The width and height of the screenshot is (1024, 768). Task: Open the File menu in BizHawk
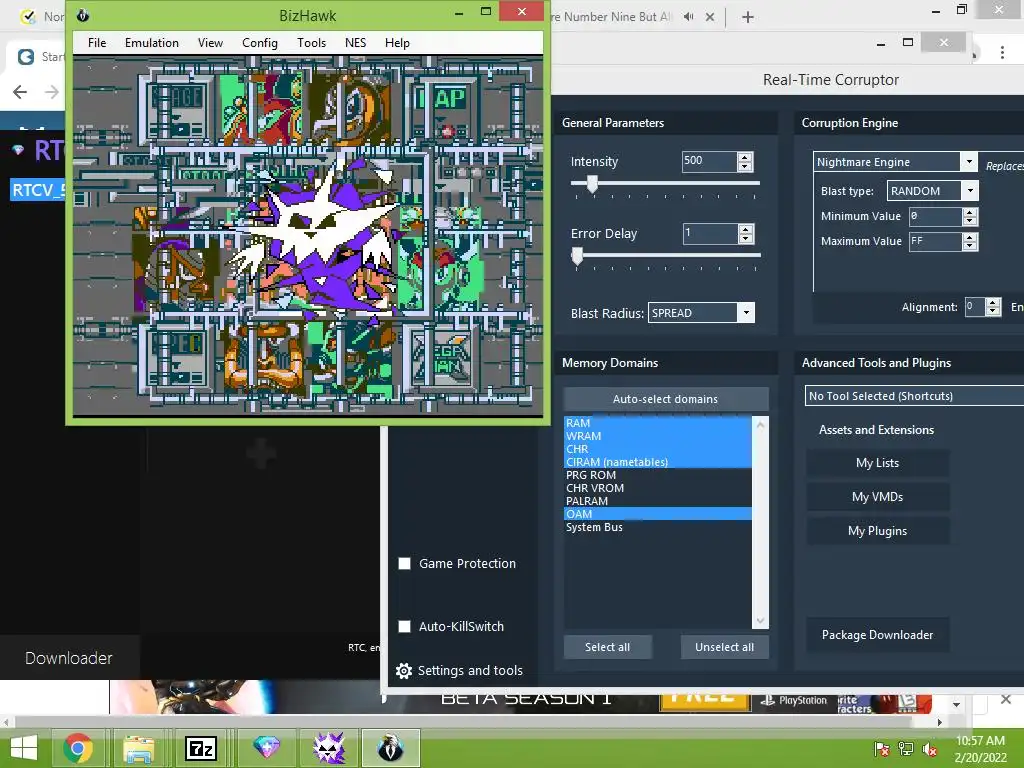click(97, 43)
